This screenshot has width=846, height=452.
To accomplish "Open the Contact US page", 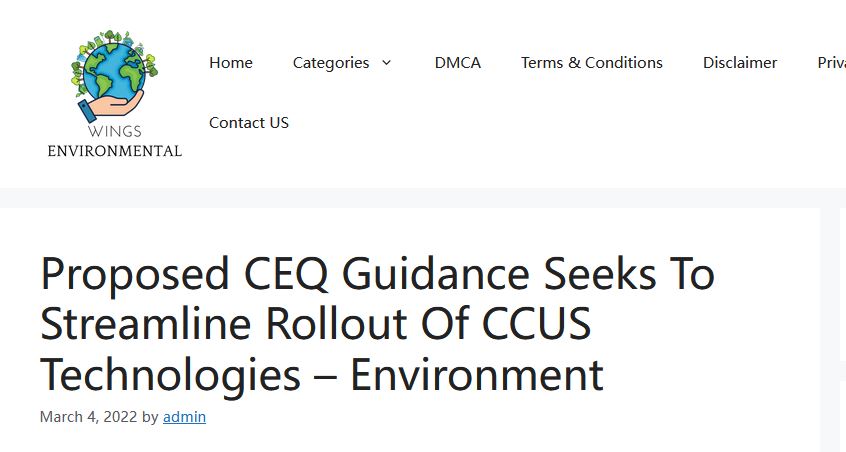I will (249, 123).
